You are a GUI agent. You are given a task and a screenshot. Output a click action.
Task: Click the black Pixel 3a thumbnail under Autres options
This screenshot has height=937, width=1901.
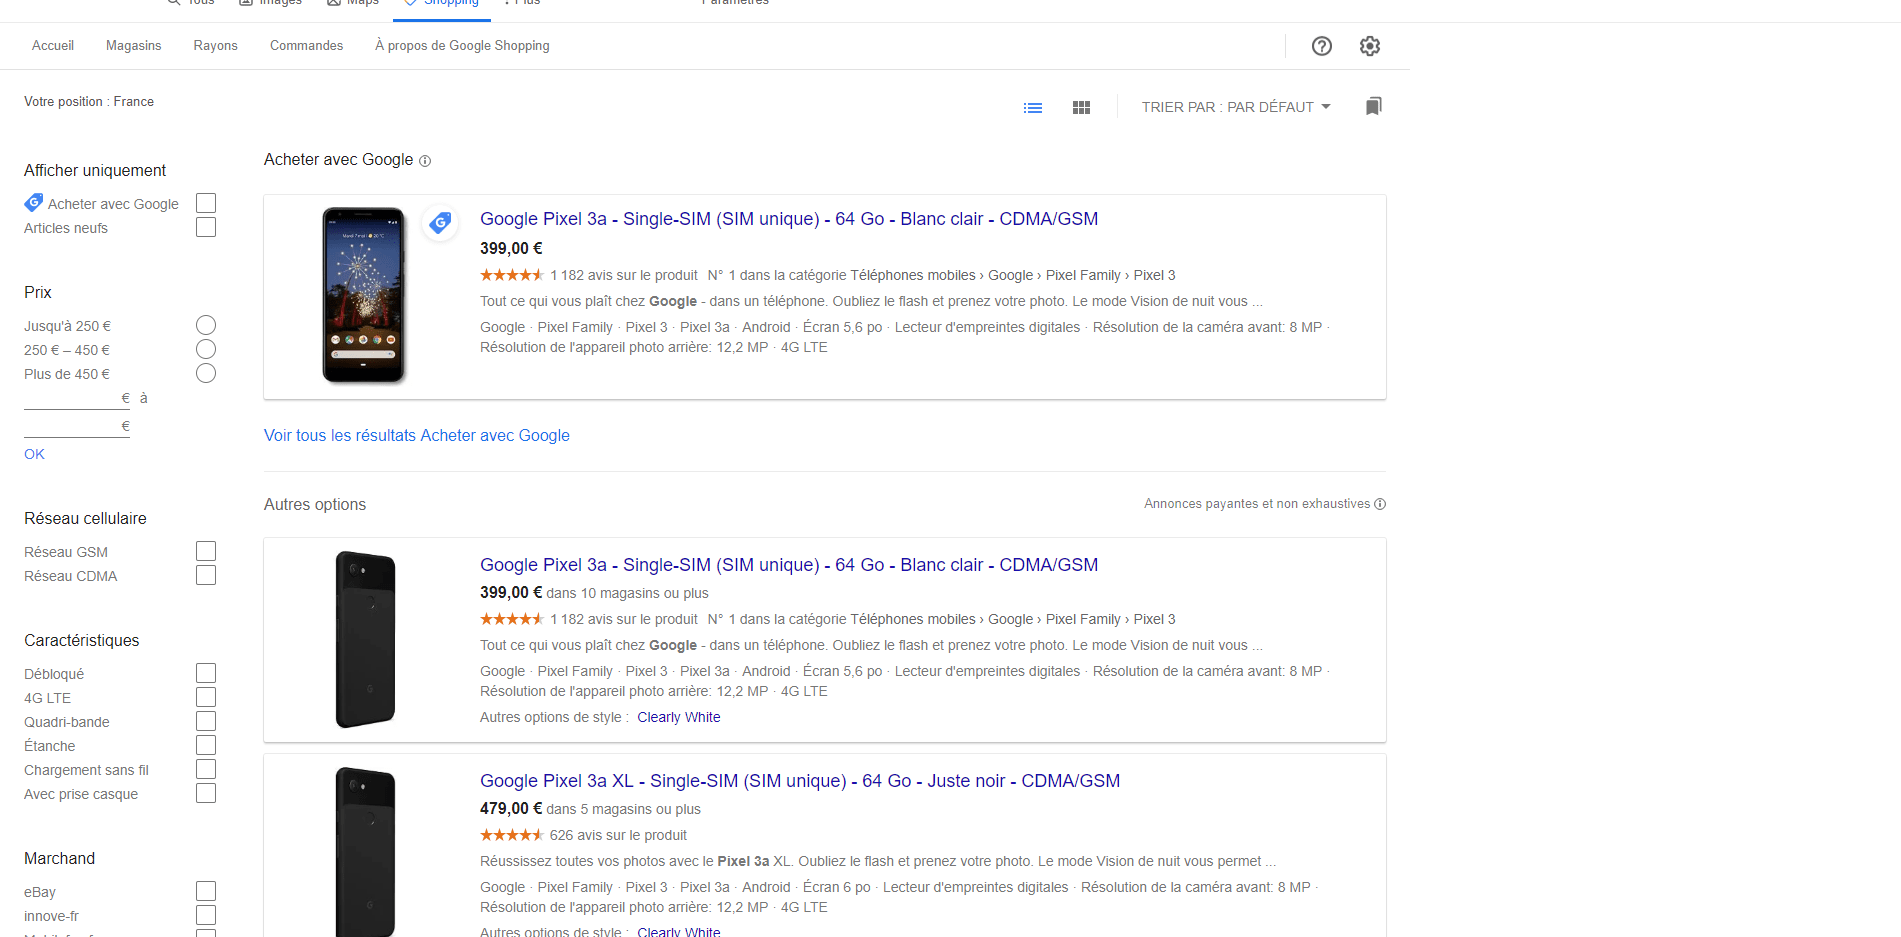[365, 640]
